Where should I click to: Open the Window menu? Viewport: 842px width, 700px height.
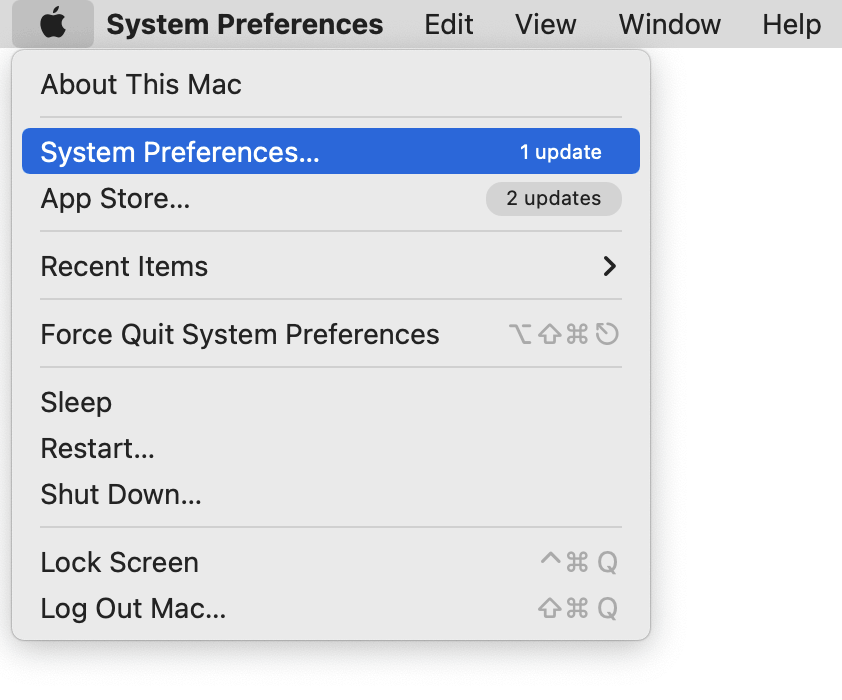pyautogui.click(x=669, y=24)
